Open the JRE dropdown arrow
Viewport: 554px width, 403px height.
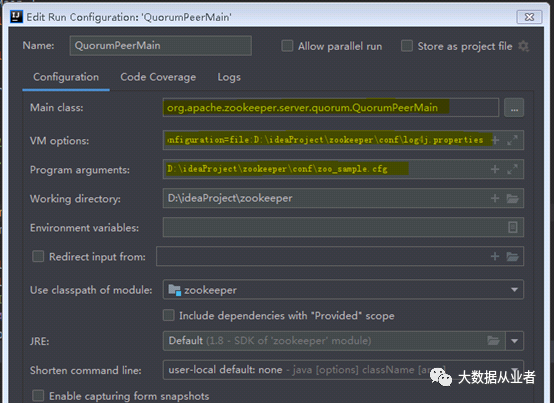pyautogui.click(x=514, y=341)
